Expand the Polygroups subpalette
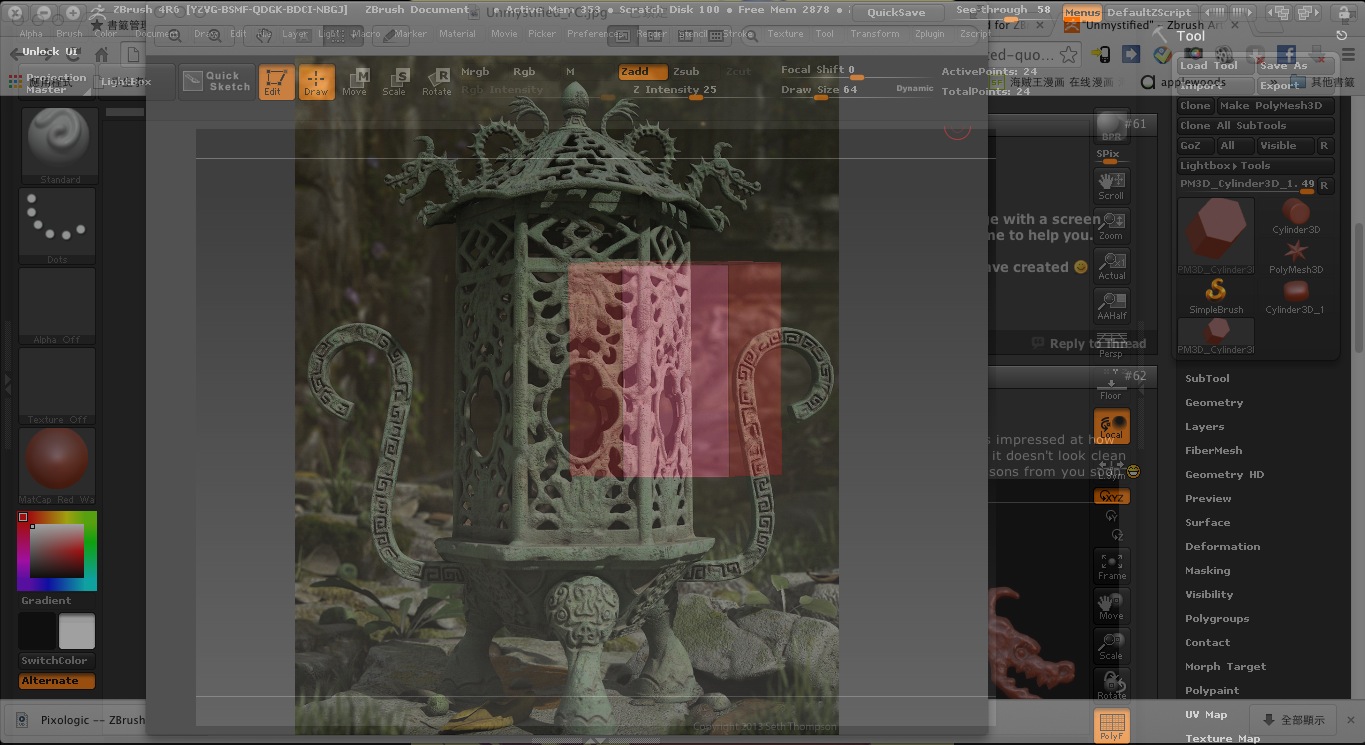The width and height of the screenshot is (1365, 745). (1217, 619)
